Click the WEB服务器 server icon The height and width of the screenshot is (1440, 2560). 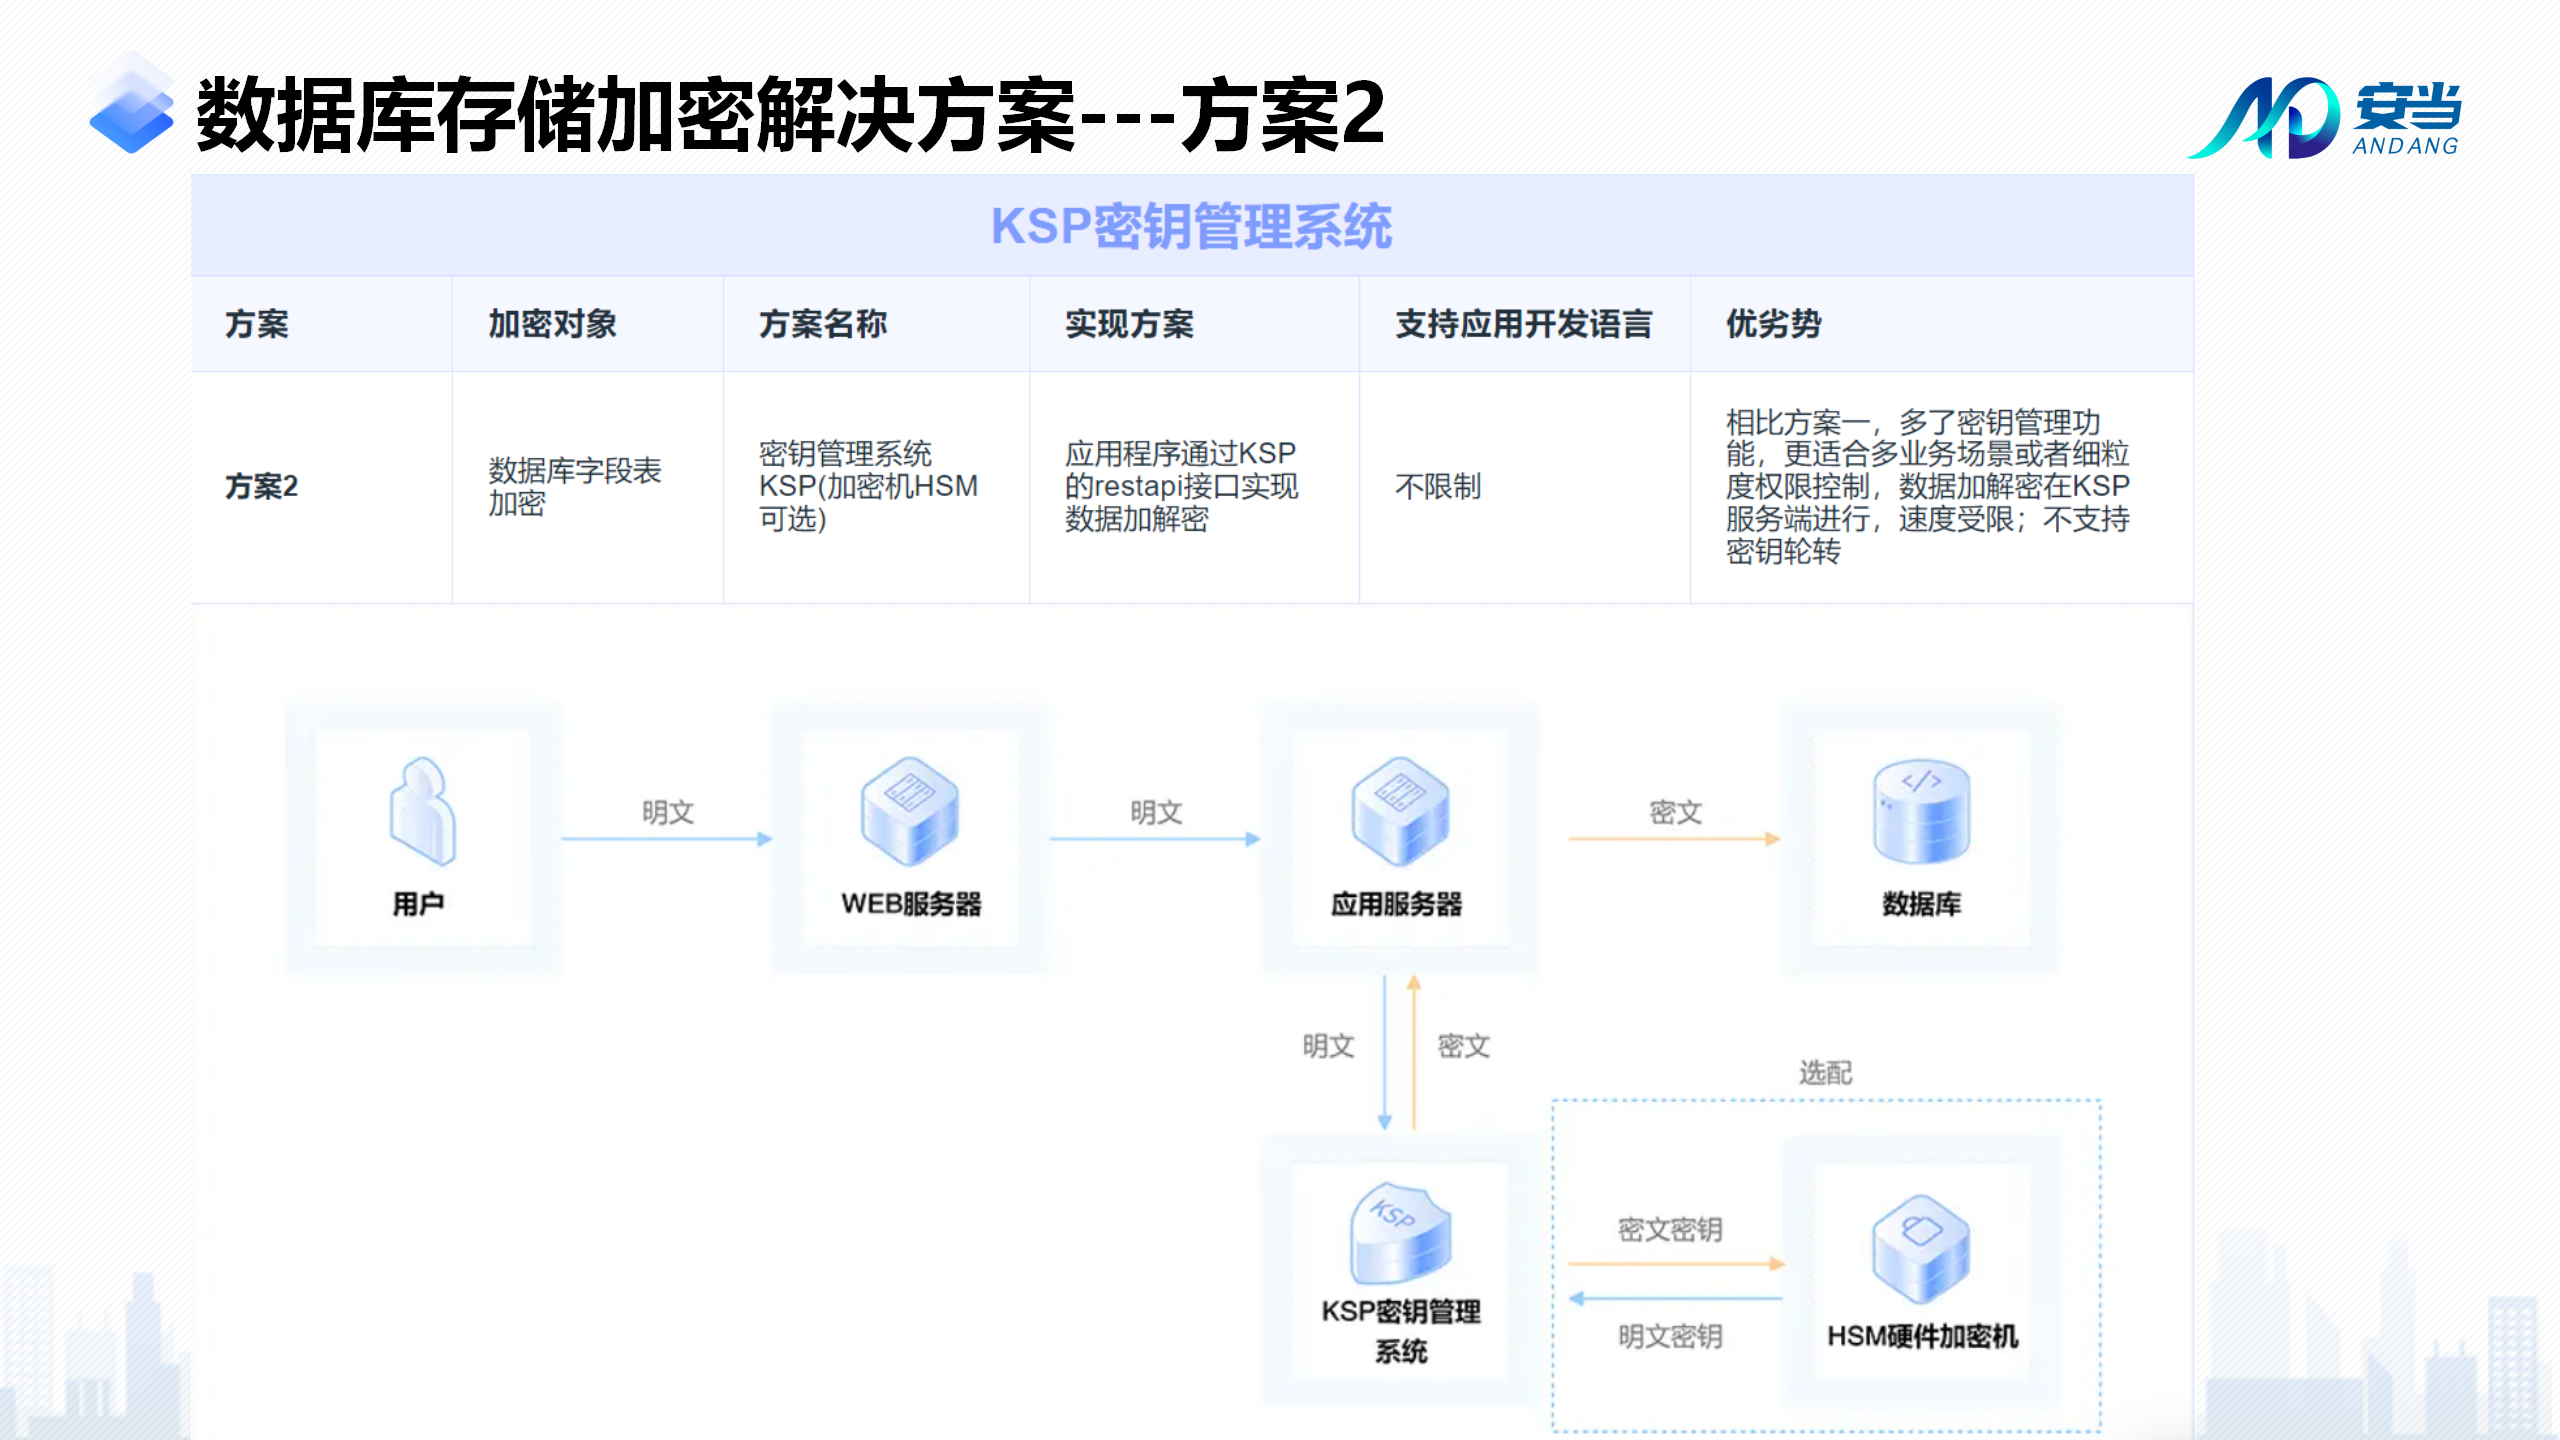[x=909, y=811]
